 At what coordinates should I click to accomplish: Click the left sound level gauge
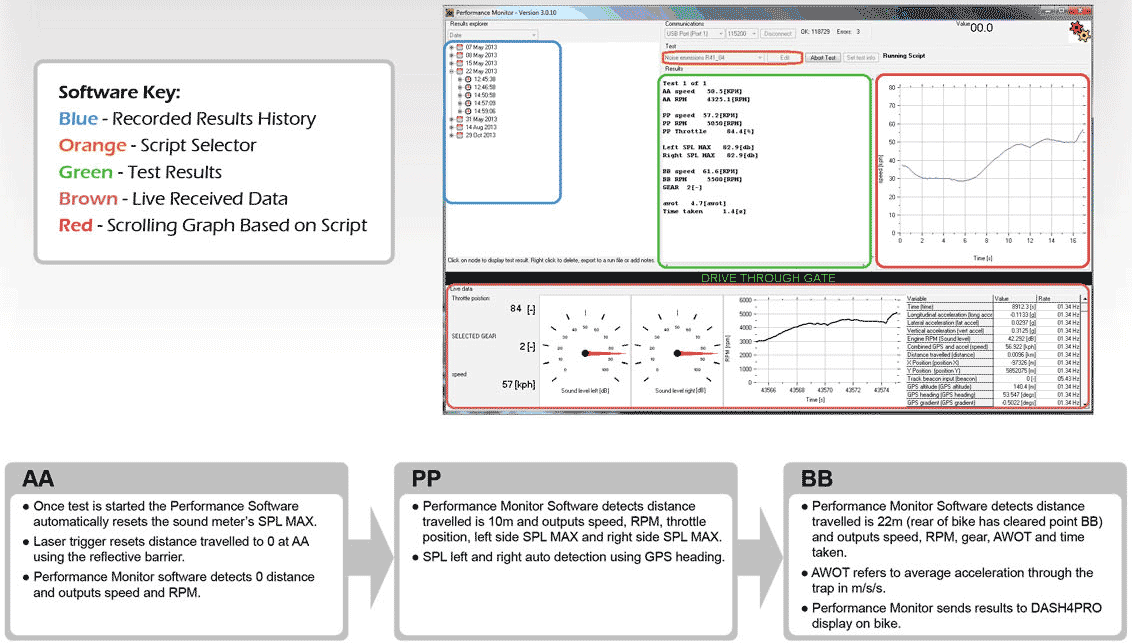pos(585,352)
